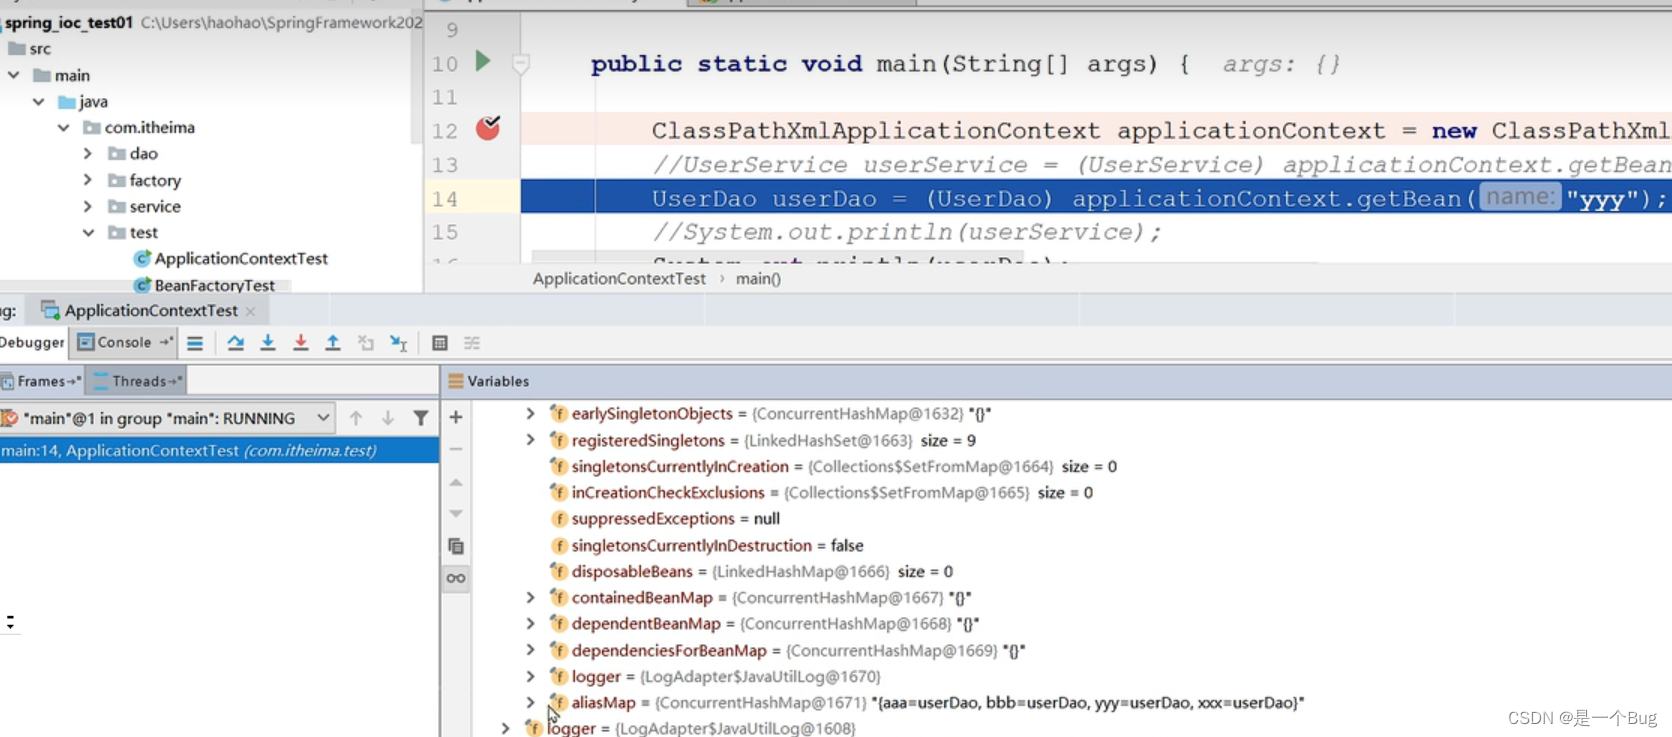Select the suppressedExceptions = null row
The width and height of the screenshot is (1672, 737).
[665, 518]
